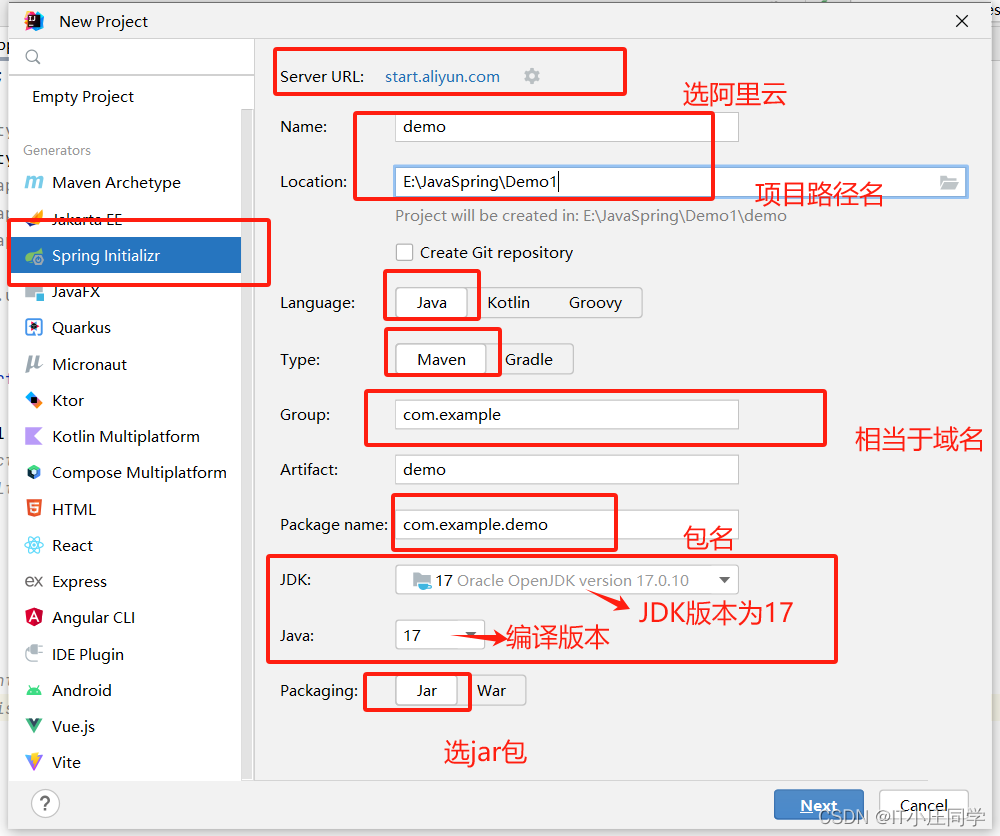Select Ktor in generators list
This screenshot has width=1000, height=836.
(x=126, y=400)
